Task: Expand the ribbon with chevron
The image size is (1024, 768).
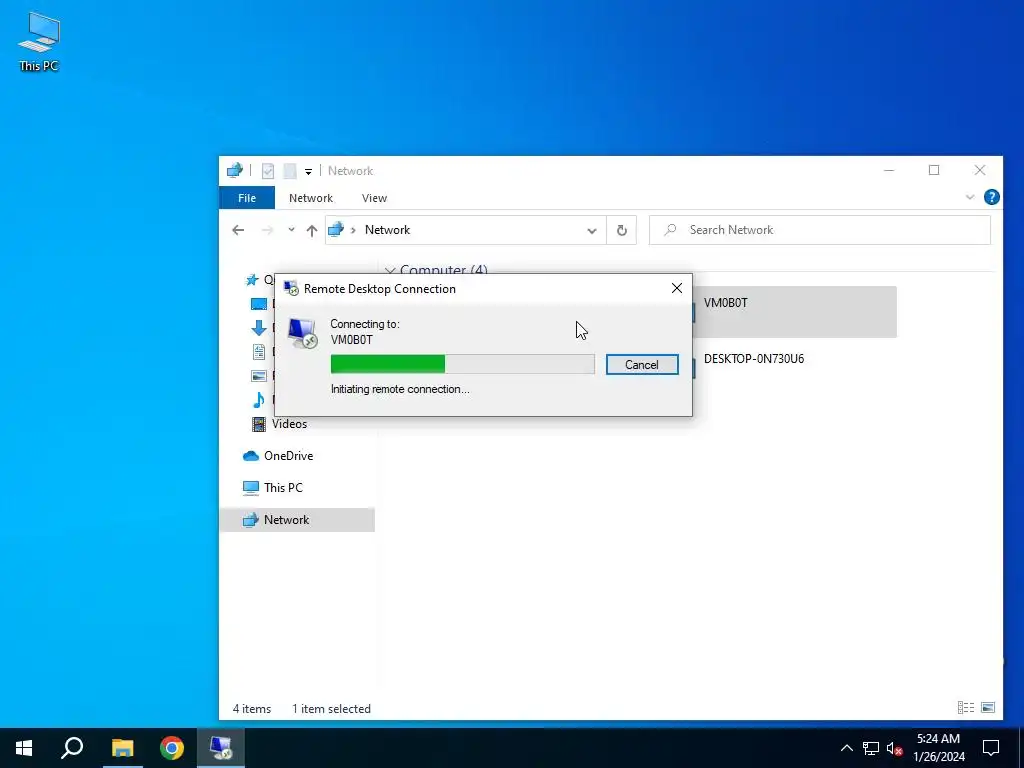Action: (970, 197)
